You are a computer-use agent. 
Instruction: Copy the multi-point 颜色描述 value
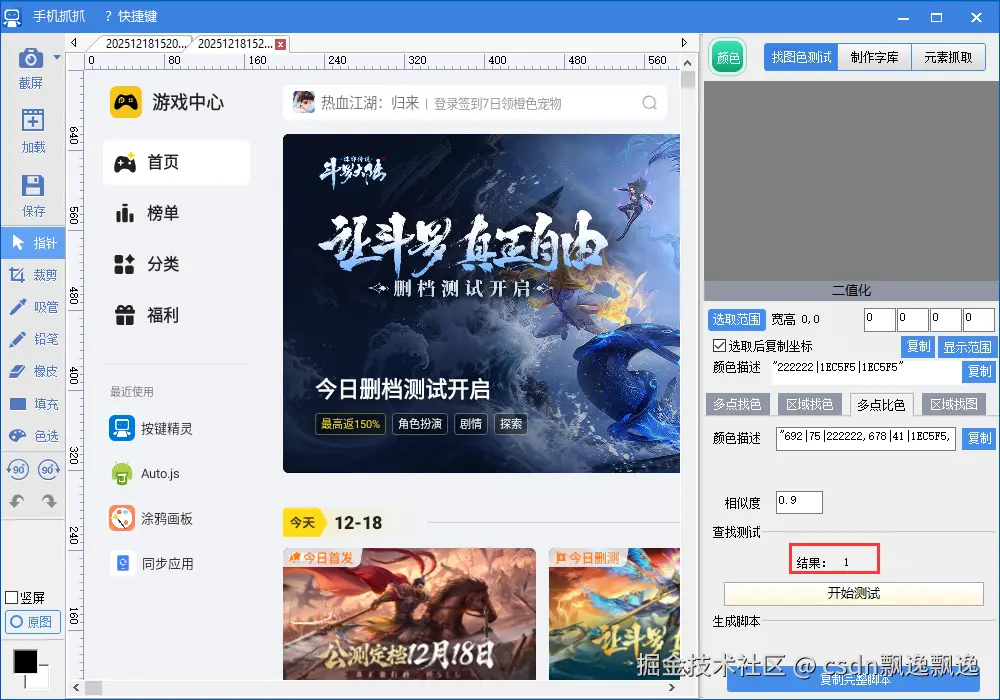pos(979,438)
